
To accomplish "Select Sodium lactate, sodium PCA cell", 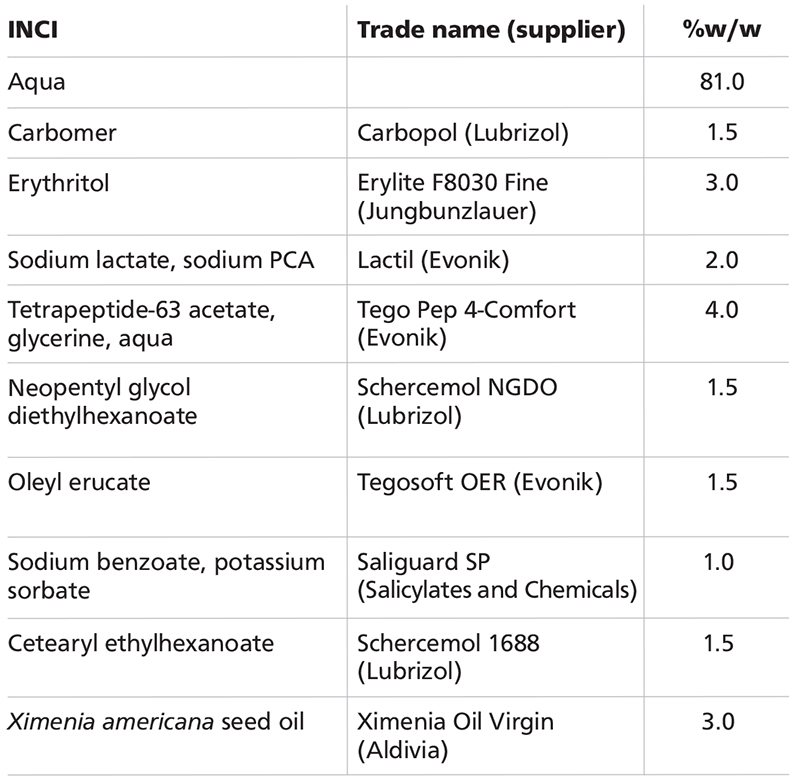I will point(161,260).
